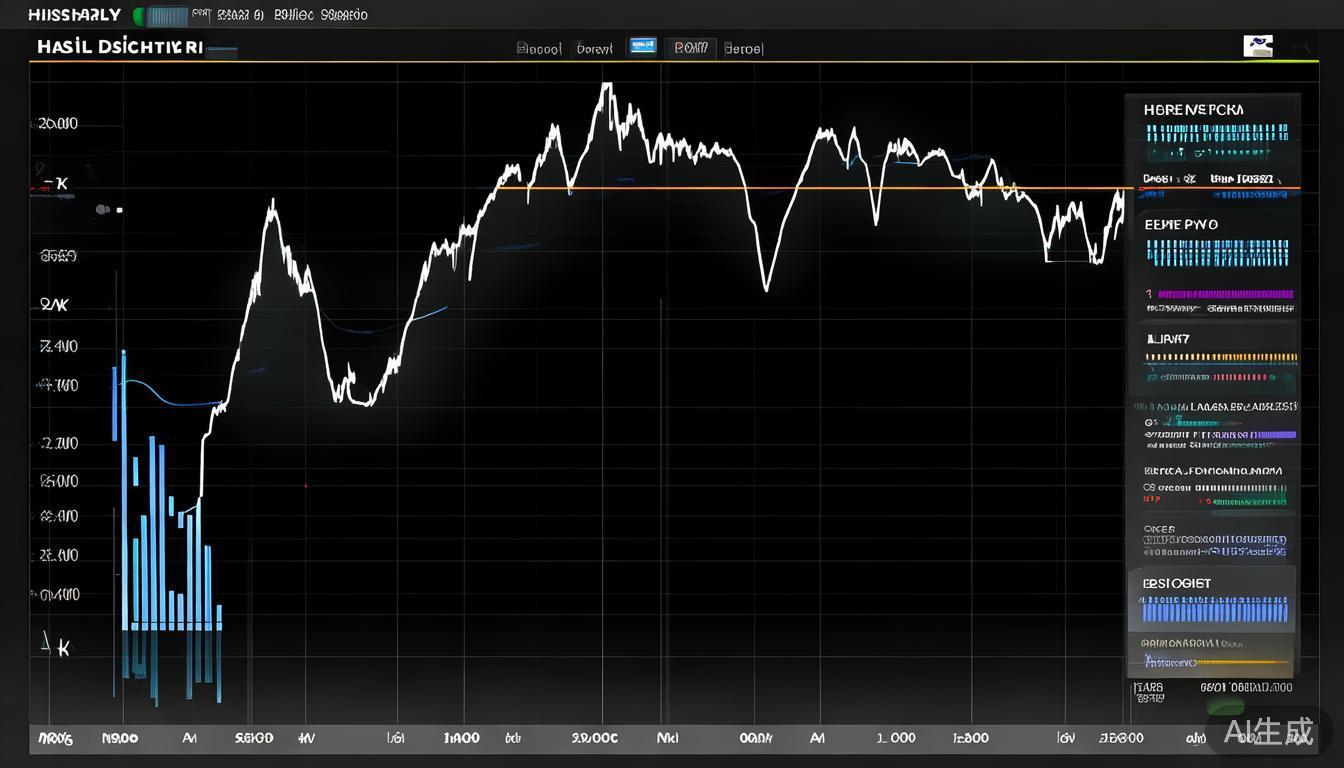Select the highlighted EBSIOGIET panel card

tap(1212, 600)
